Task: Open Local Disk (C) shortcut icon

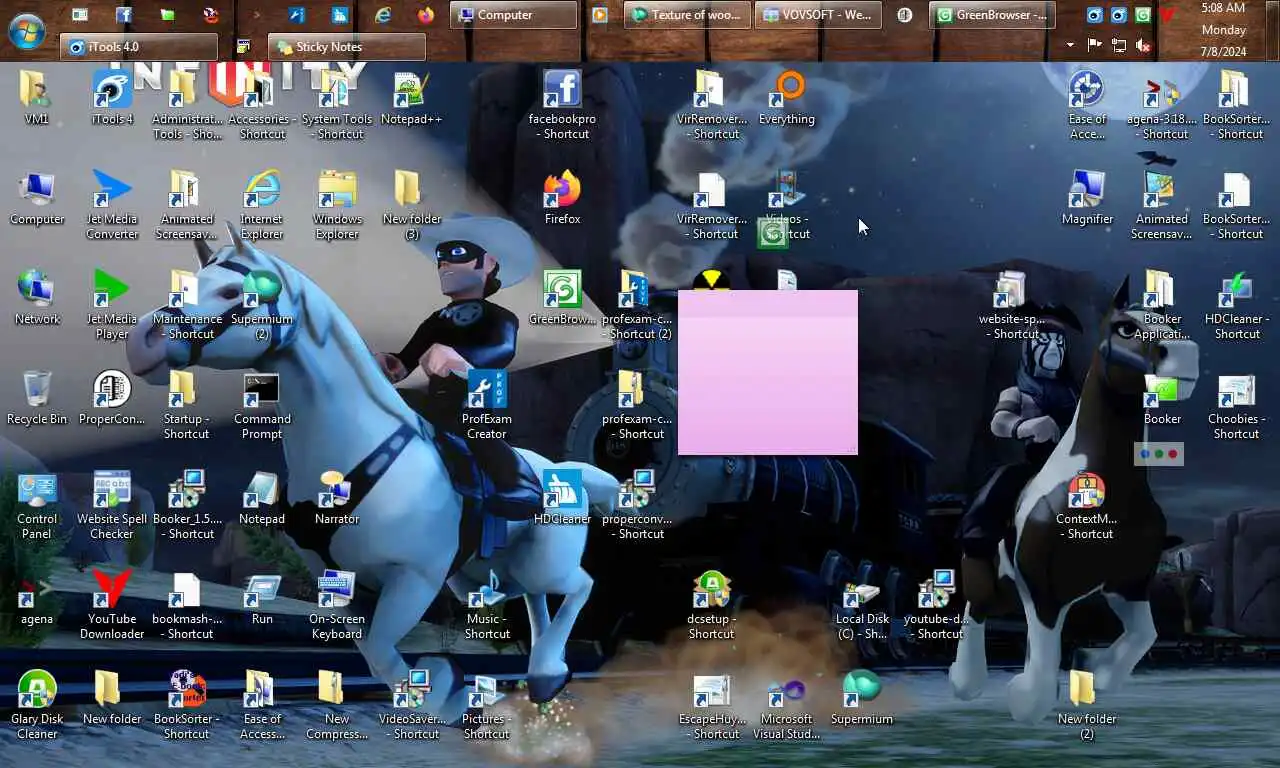Action: tap(862, 605)
